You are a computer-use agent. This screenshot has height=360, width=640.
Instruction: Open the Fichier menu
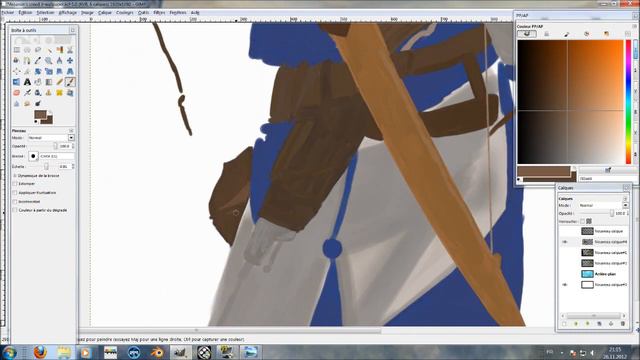click(x=7, y=13)
